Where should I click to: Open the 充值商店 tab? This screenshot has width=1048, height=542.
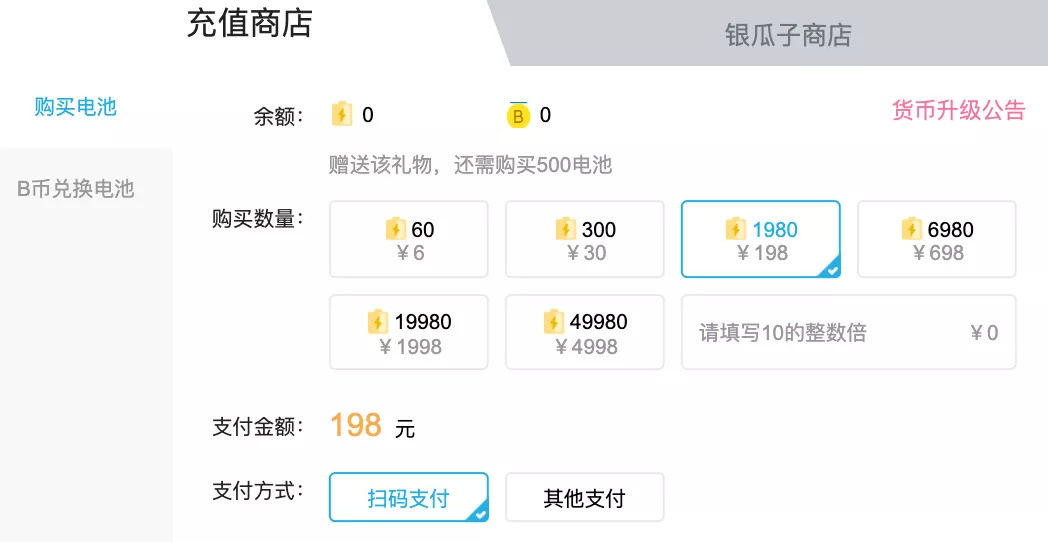[x=250, y=24]
